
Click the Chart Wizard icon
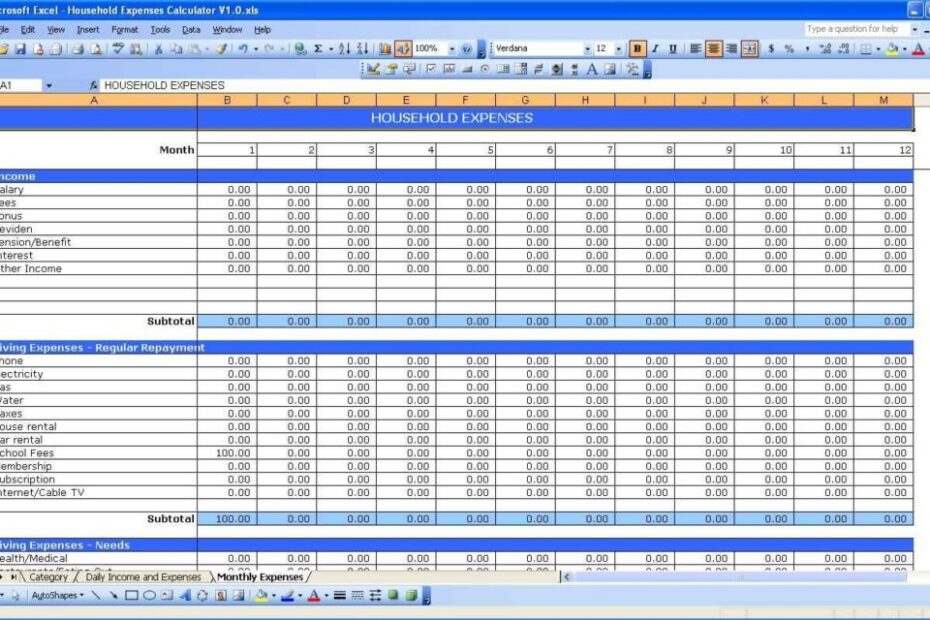coord(384,47)
